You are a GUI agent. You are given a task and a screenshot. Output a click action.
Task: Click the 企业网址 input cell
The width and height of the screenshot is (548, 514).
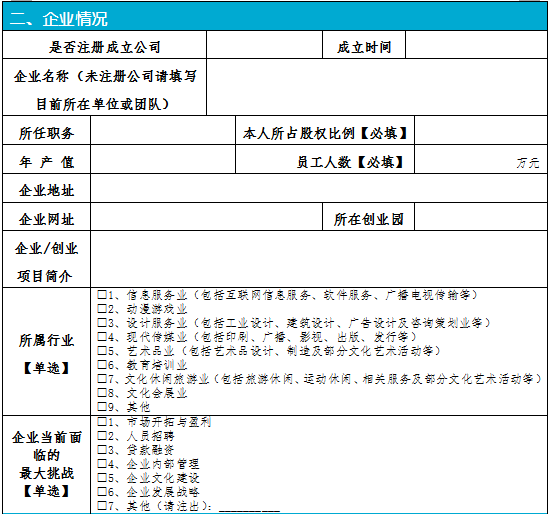(x=206, y=217)
